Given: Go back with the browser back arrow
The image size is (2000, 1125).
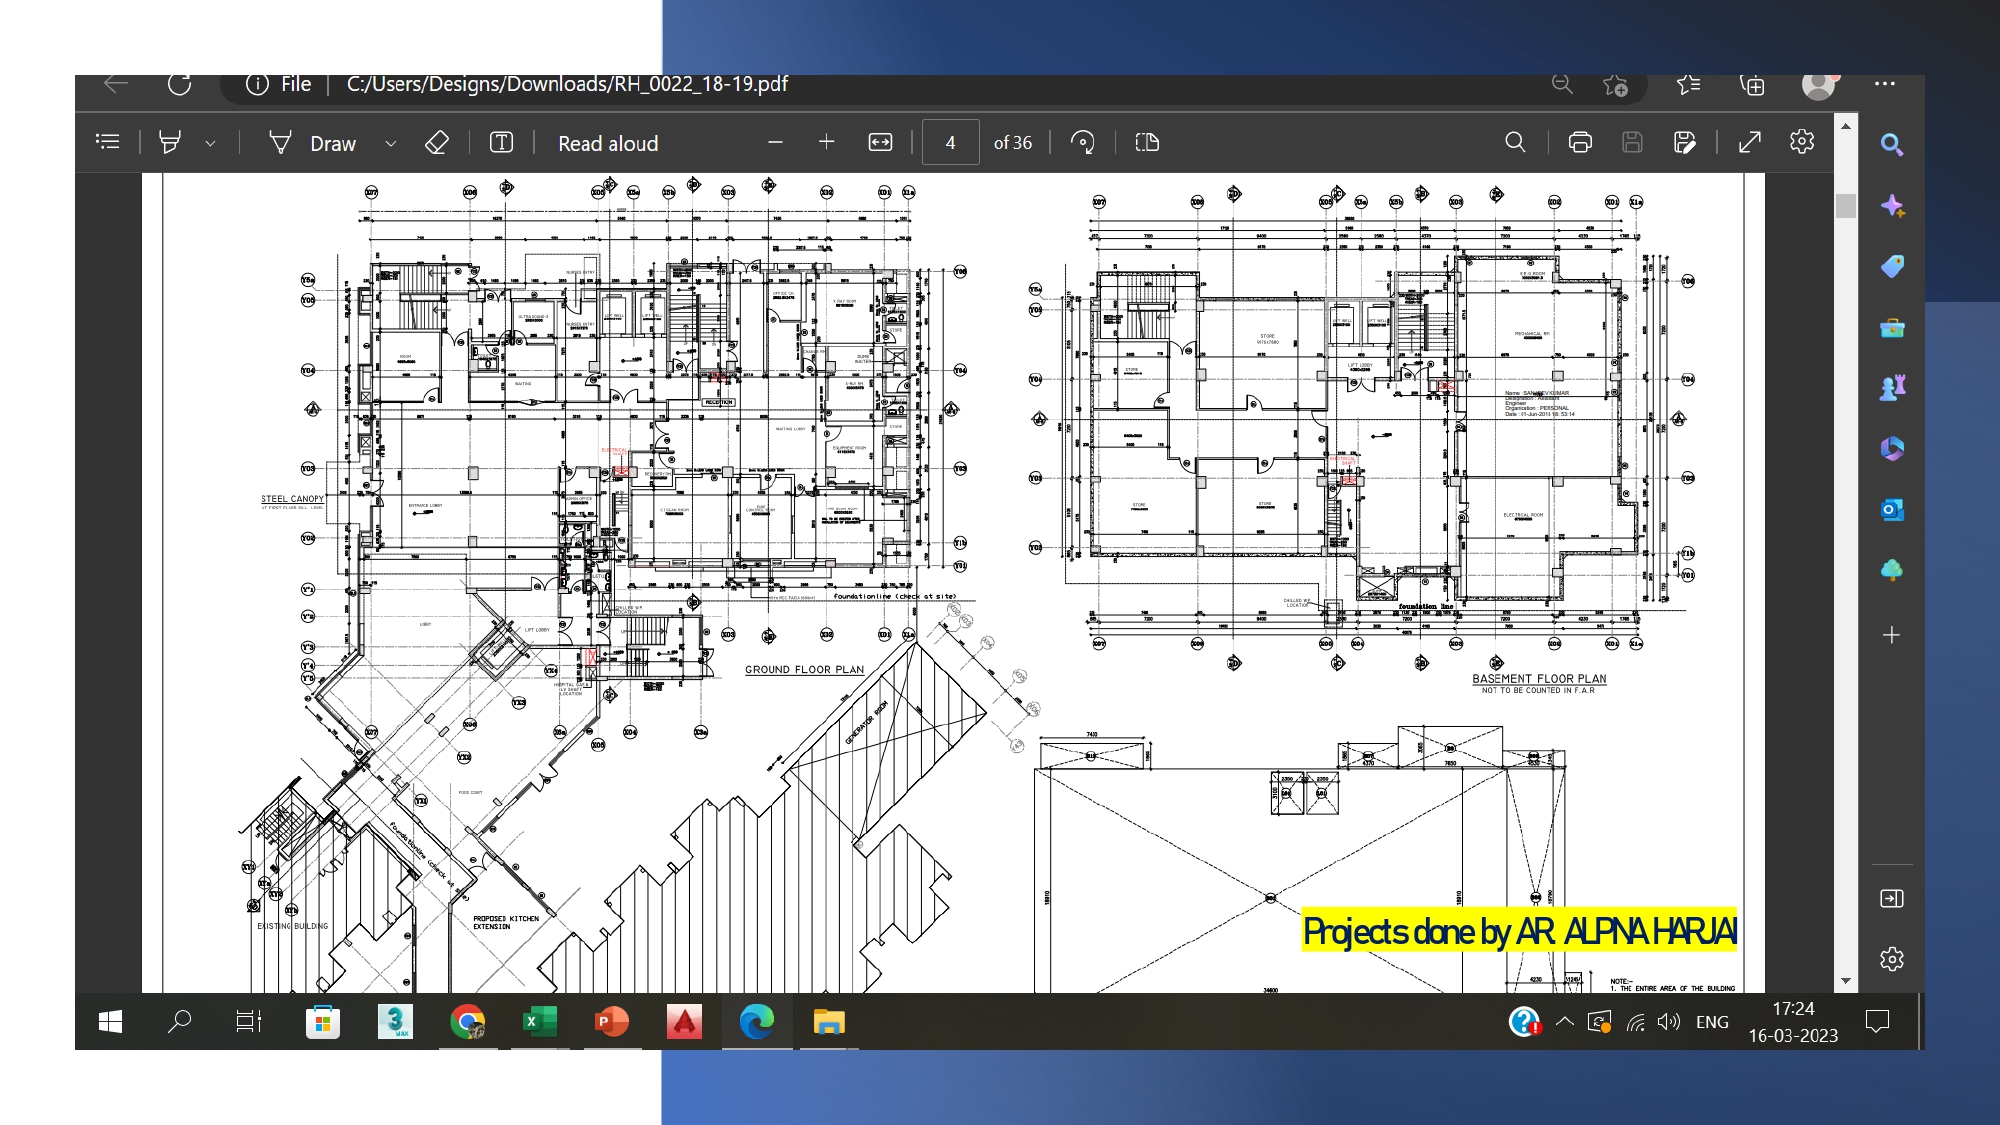Looking at the screenshot, I should coord(116,84).
